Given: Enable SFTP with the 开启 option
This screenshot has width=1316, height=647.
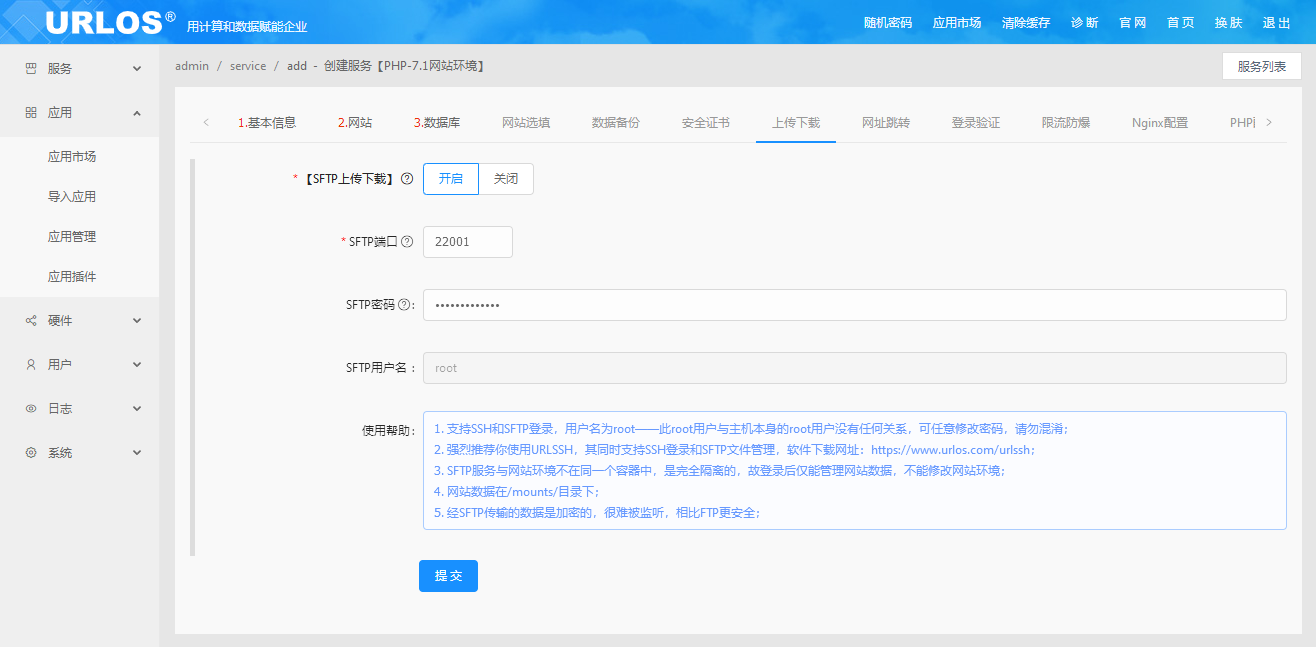Looking at the screenshot, I should pyautogui.click(x=451, y=179).
